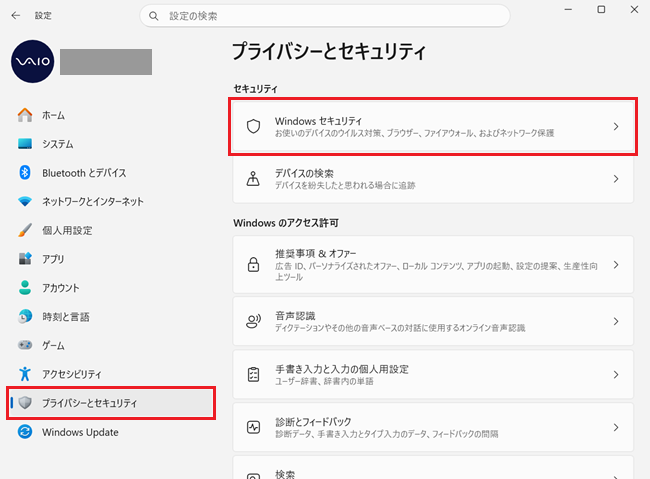Select アプリ in the sidebar

pyautogui.click(x=111, y=259)
